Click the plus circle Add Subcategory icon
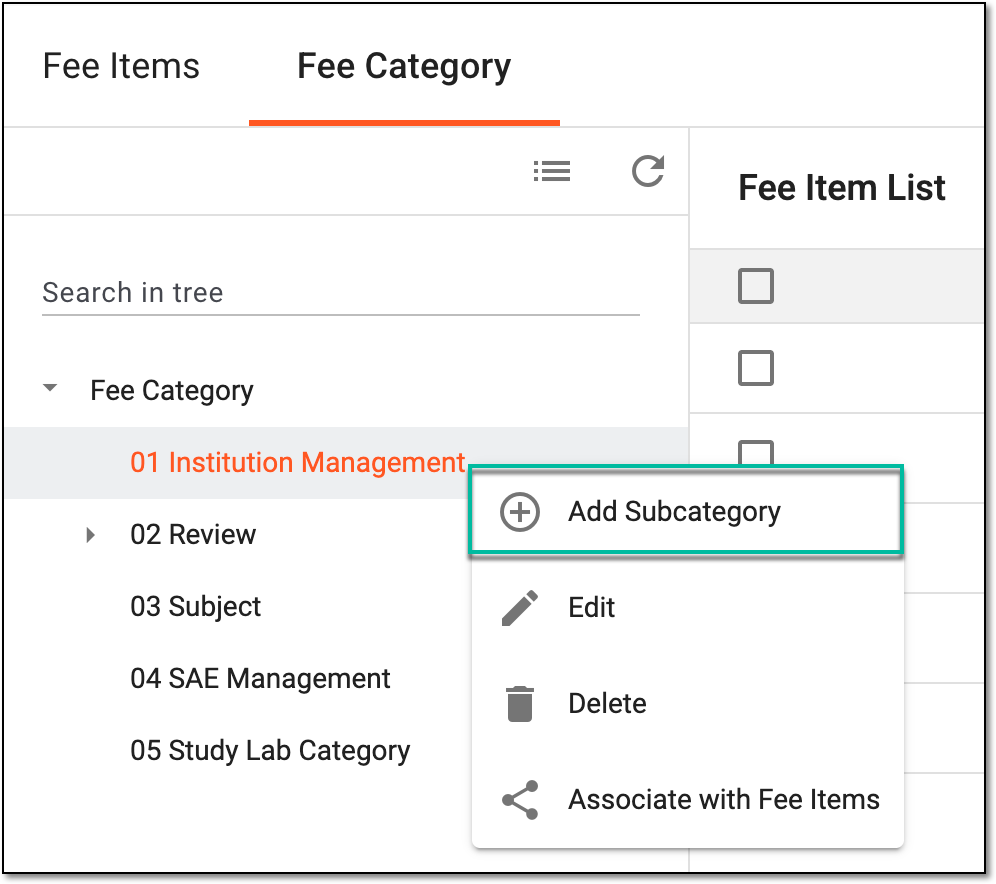 click(x=520, y=511)
